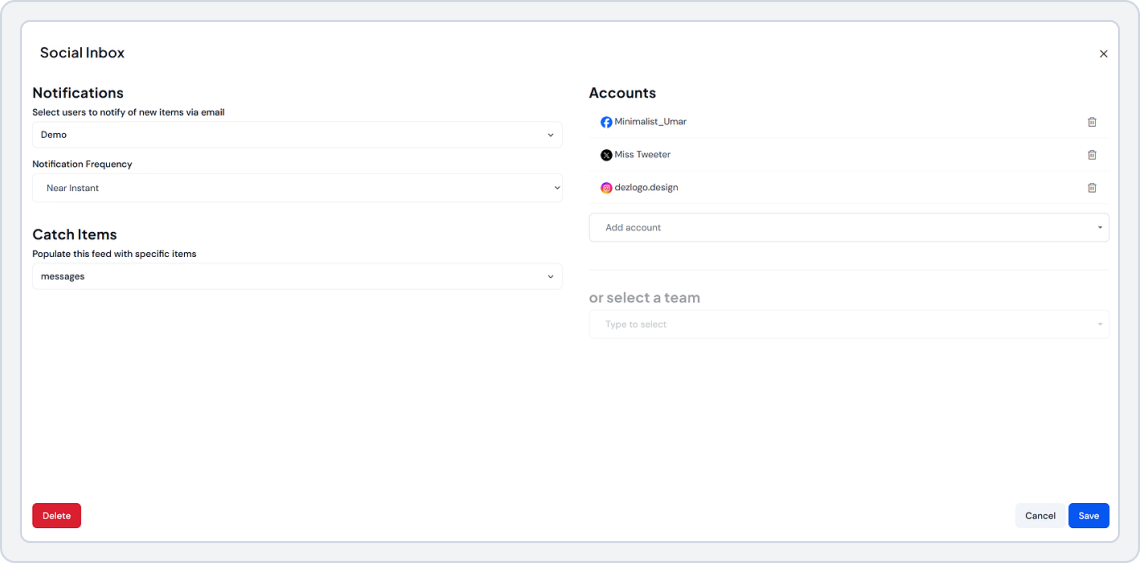Viewport: 1140px width, 563px height.
Task: Click the Facebook icon next to Minimalist_Umar
Action: [x=606, y=122]
